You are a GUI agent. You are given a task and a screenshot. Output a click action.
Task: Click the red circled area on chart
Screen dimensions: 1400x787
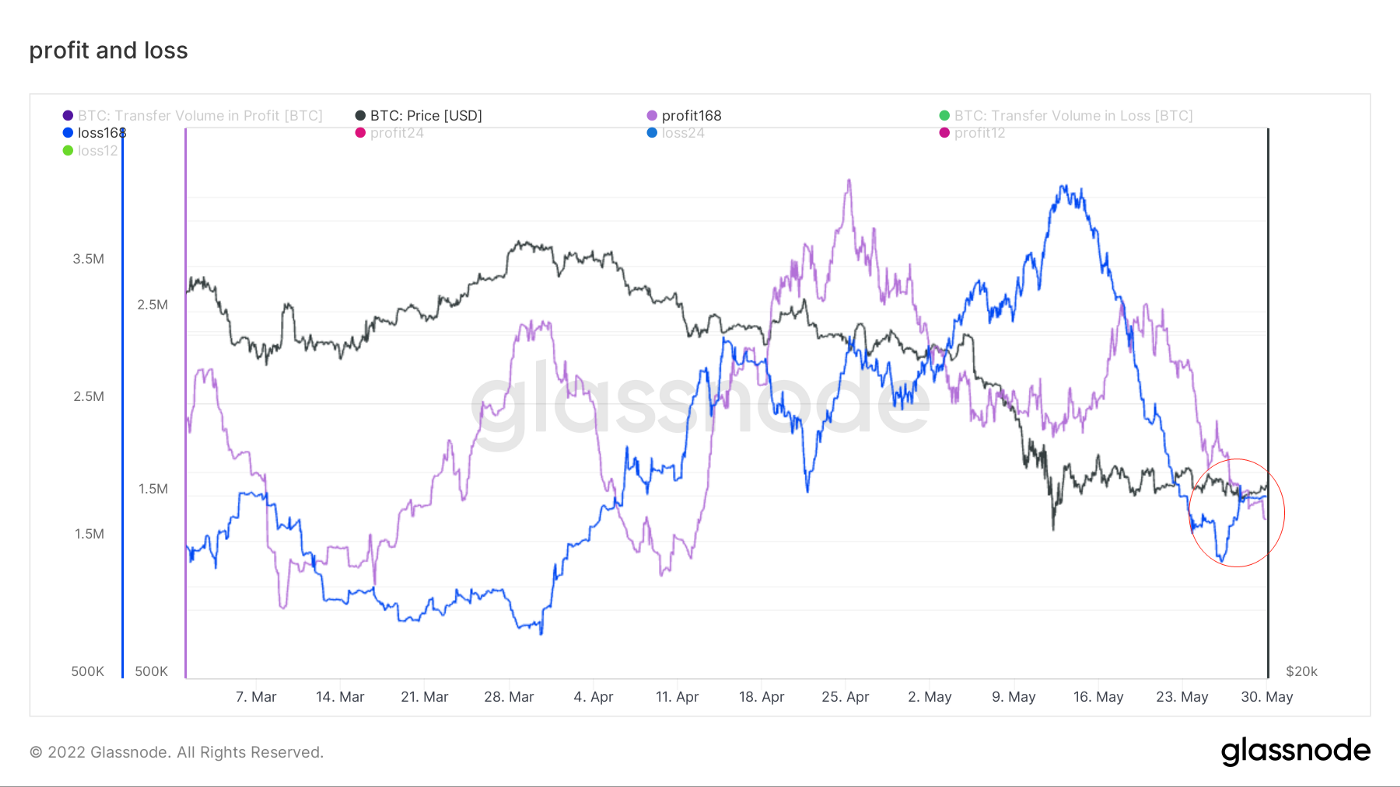pyautogui.click(x=1237, y=512)
